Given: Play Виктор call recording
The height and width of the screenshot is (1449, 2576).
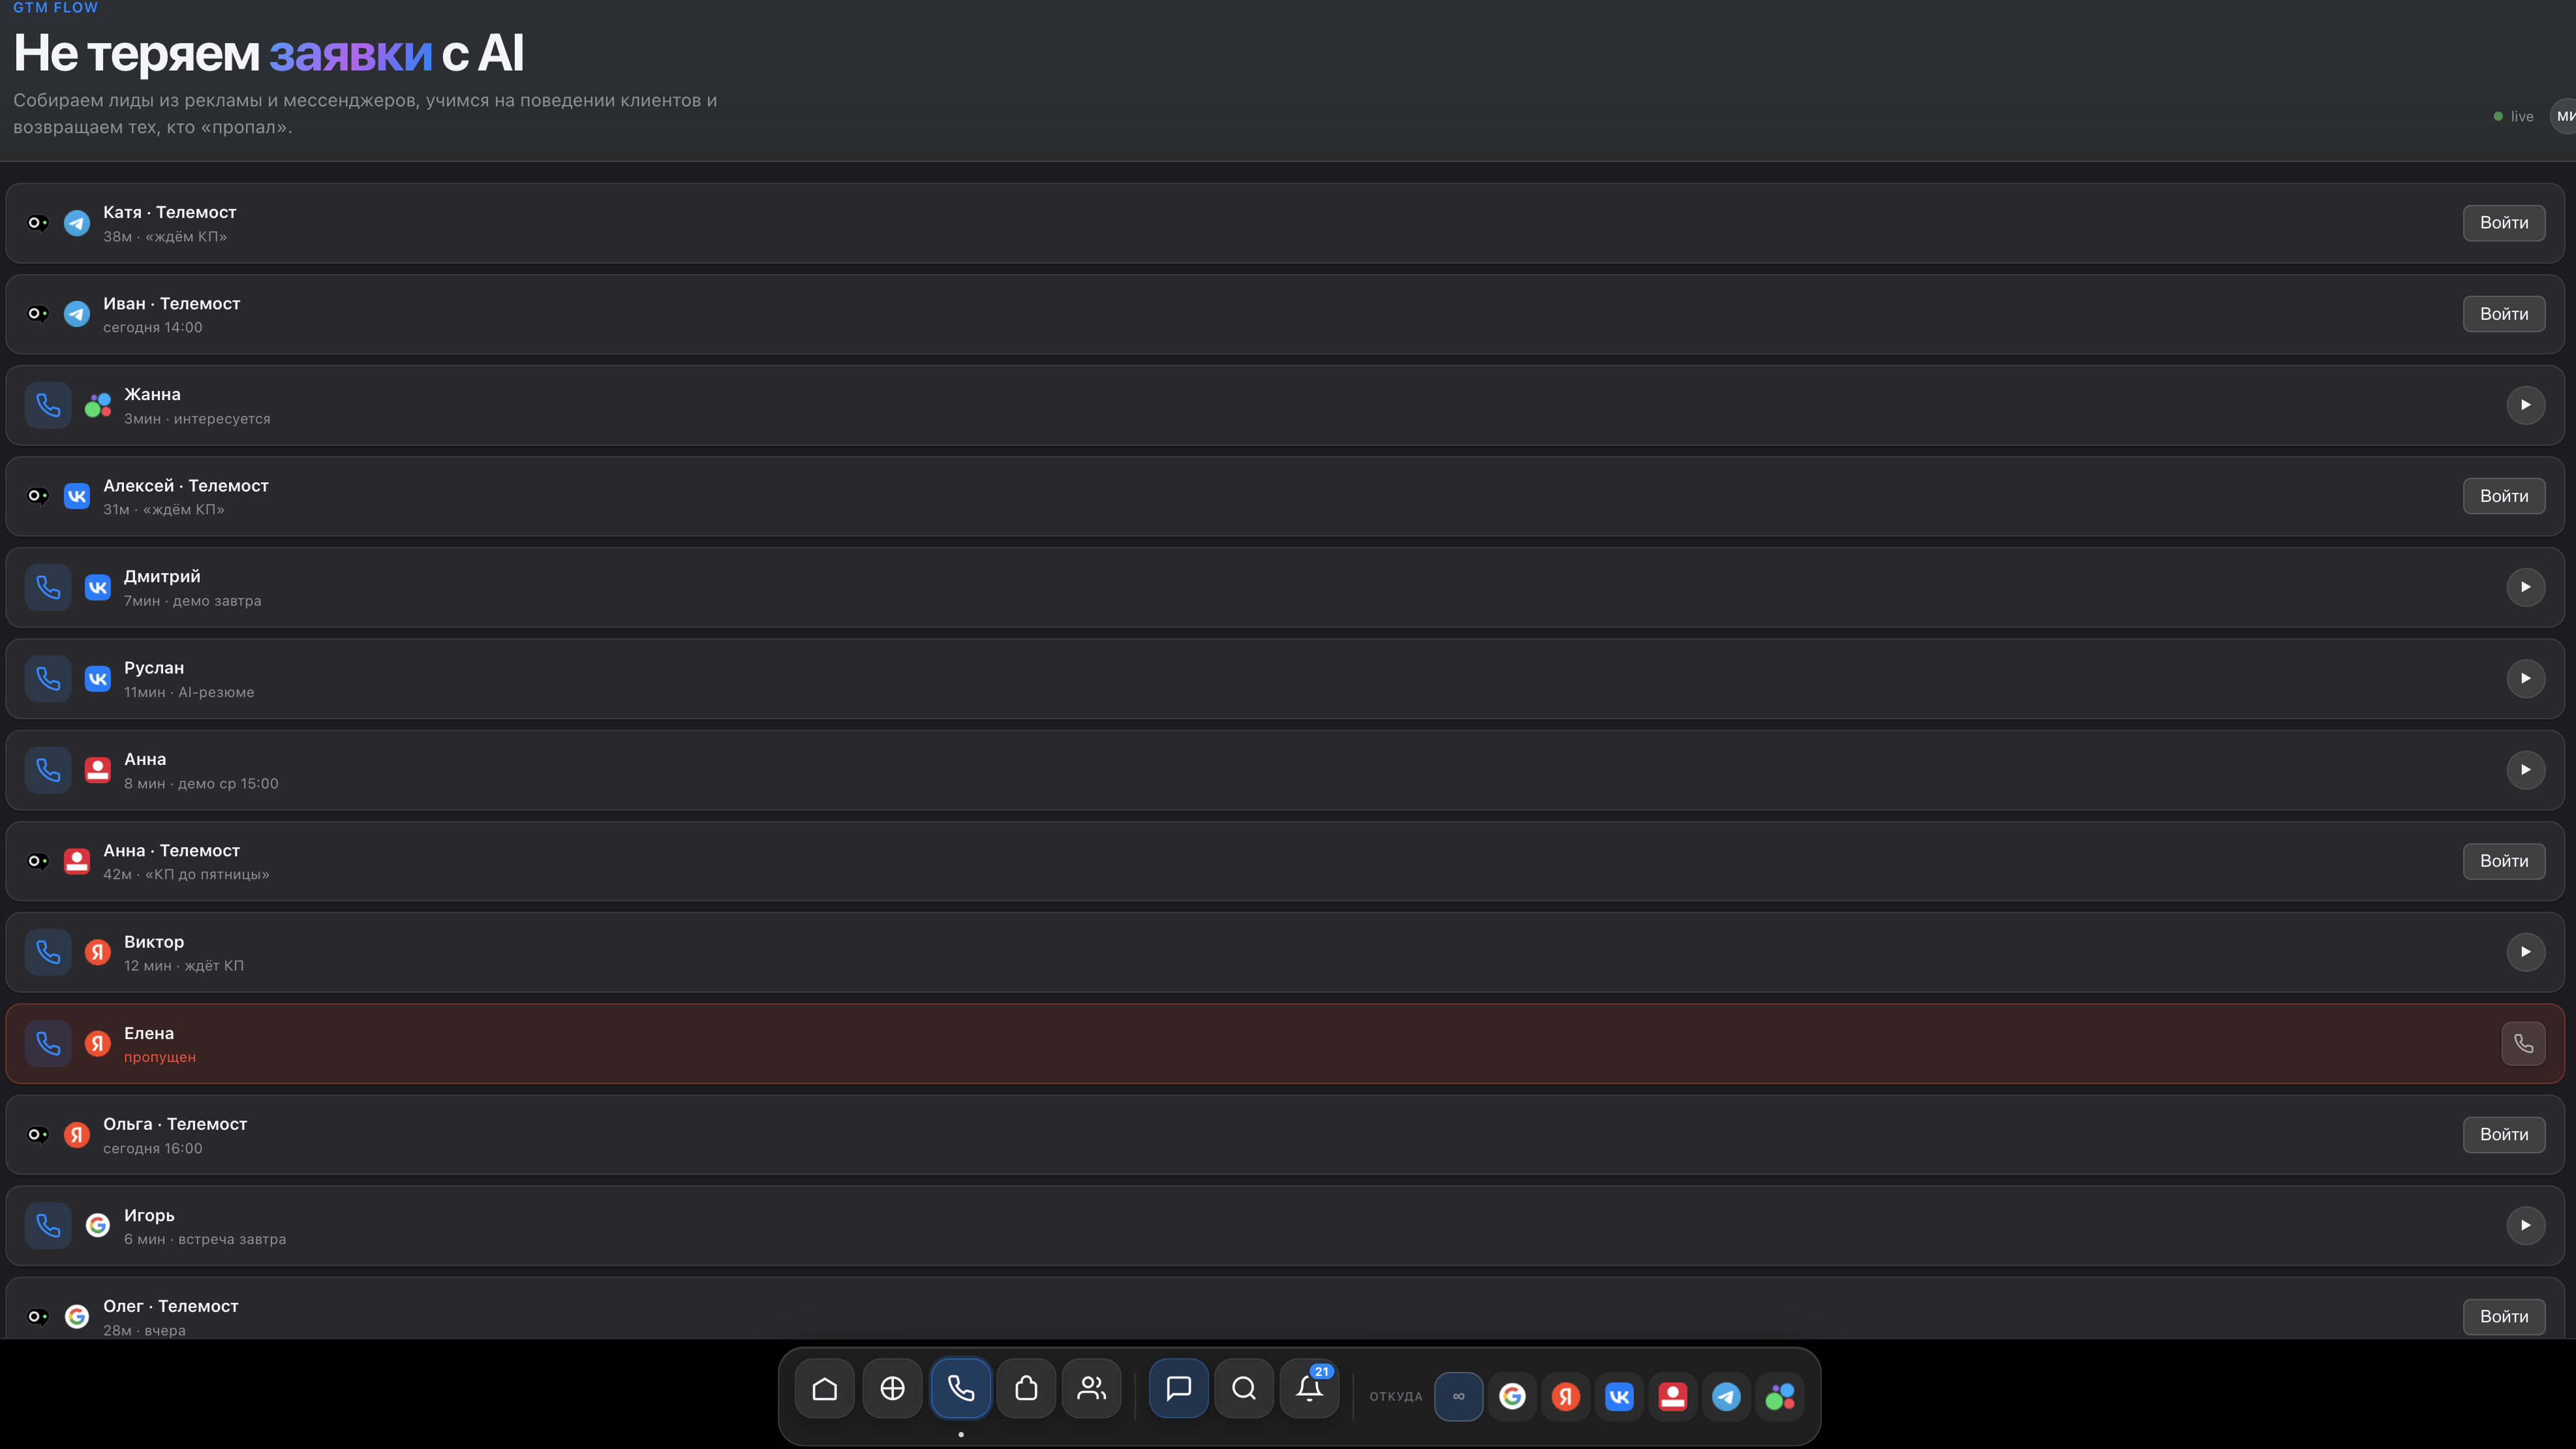Looking at the screenshot, I should click(x=2525, y=952).
